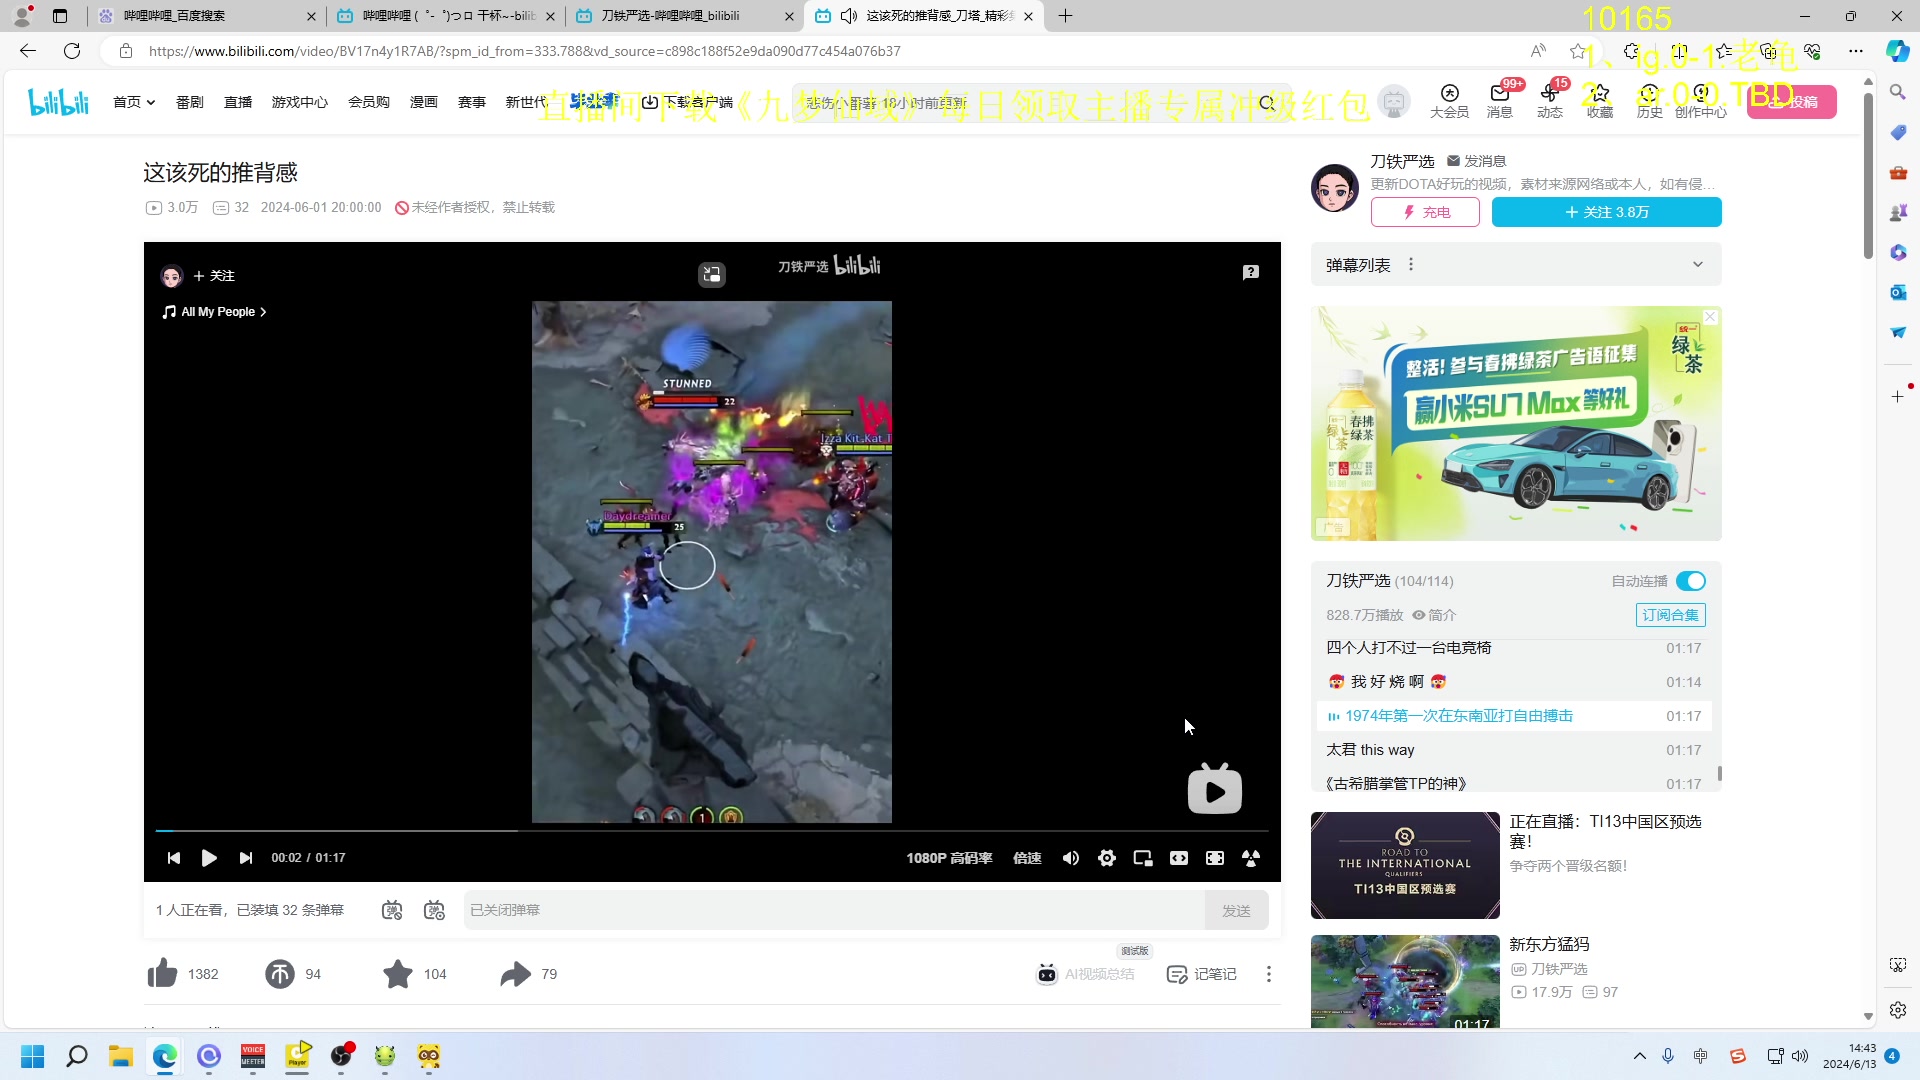Click the playlist scrollbar in the collection panel

pos(1719,773)
